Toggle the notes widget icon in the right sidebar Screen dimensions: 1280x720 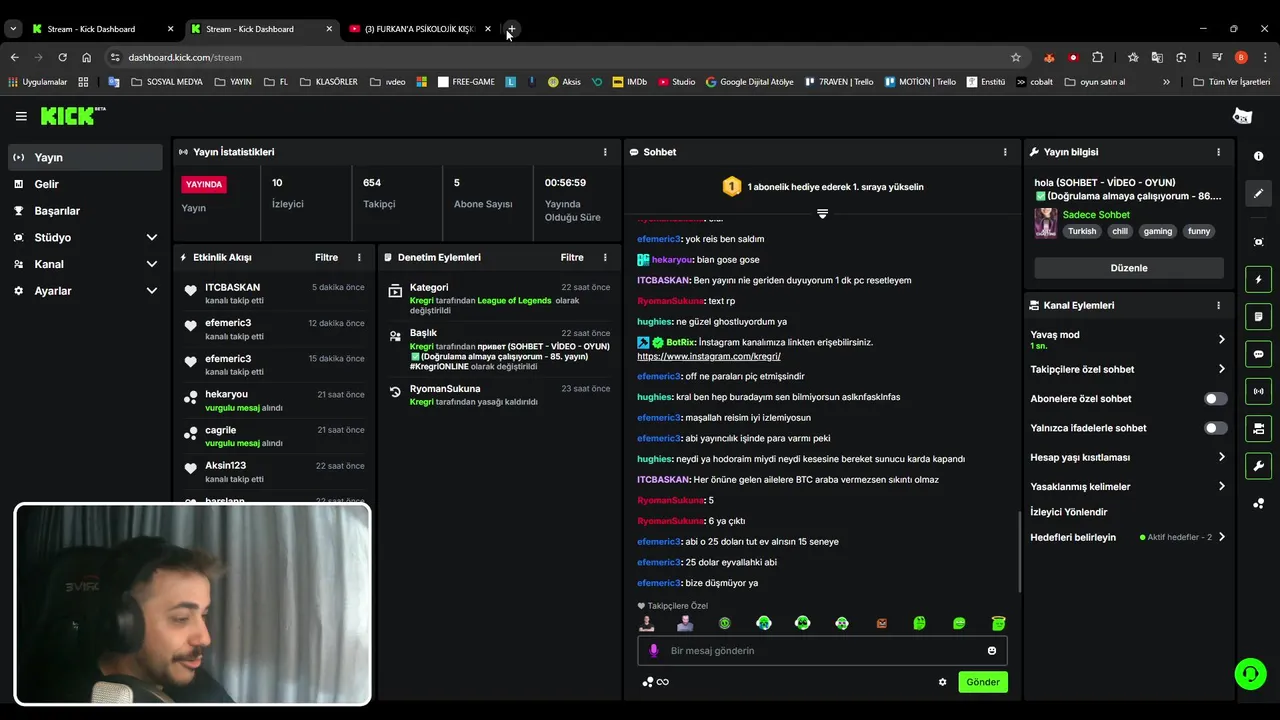coord(1258,317)
